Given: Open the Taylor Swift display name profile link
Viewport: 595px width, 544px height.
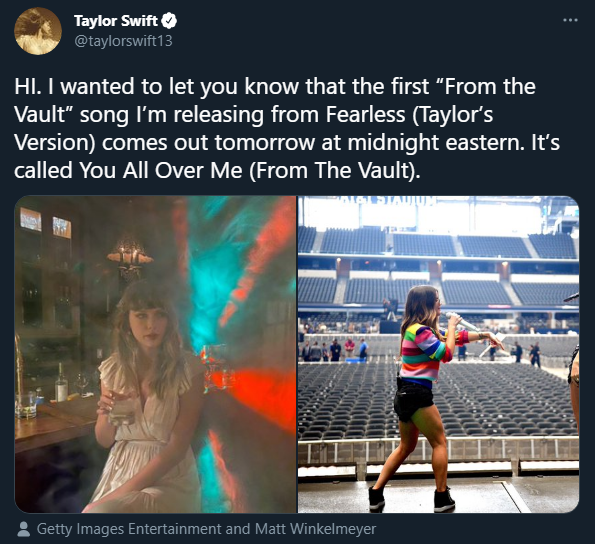Looking at the screenshot, I should (x=116, y=20).
